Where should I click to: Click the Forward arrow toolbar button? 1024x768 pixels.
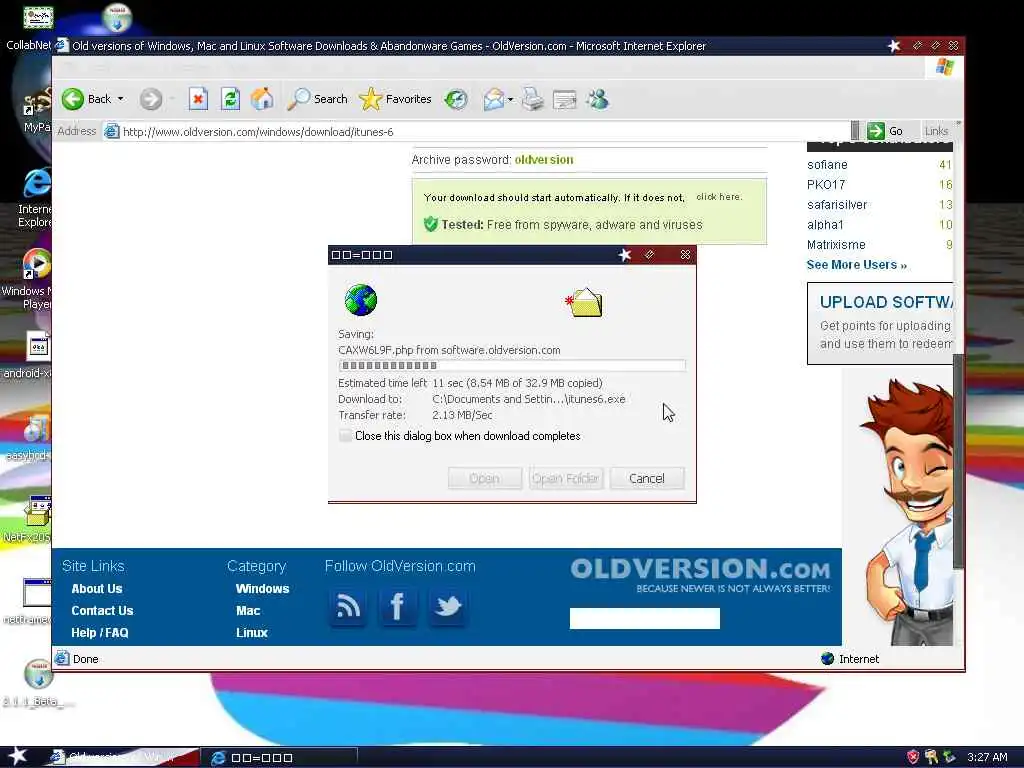coord(151,99)
